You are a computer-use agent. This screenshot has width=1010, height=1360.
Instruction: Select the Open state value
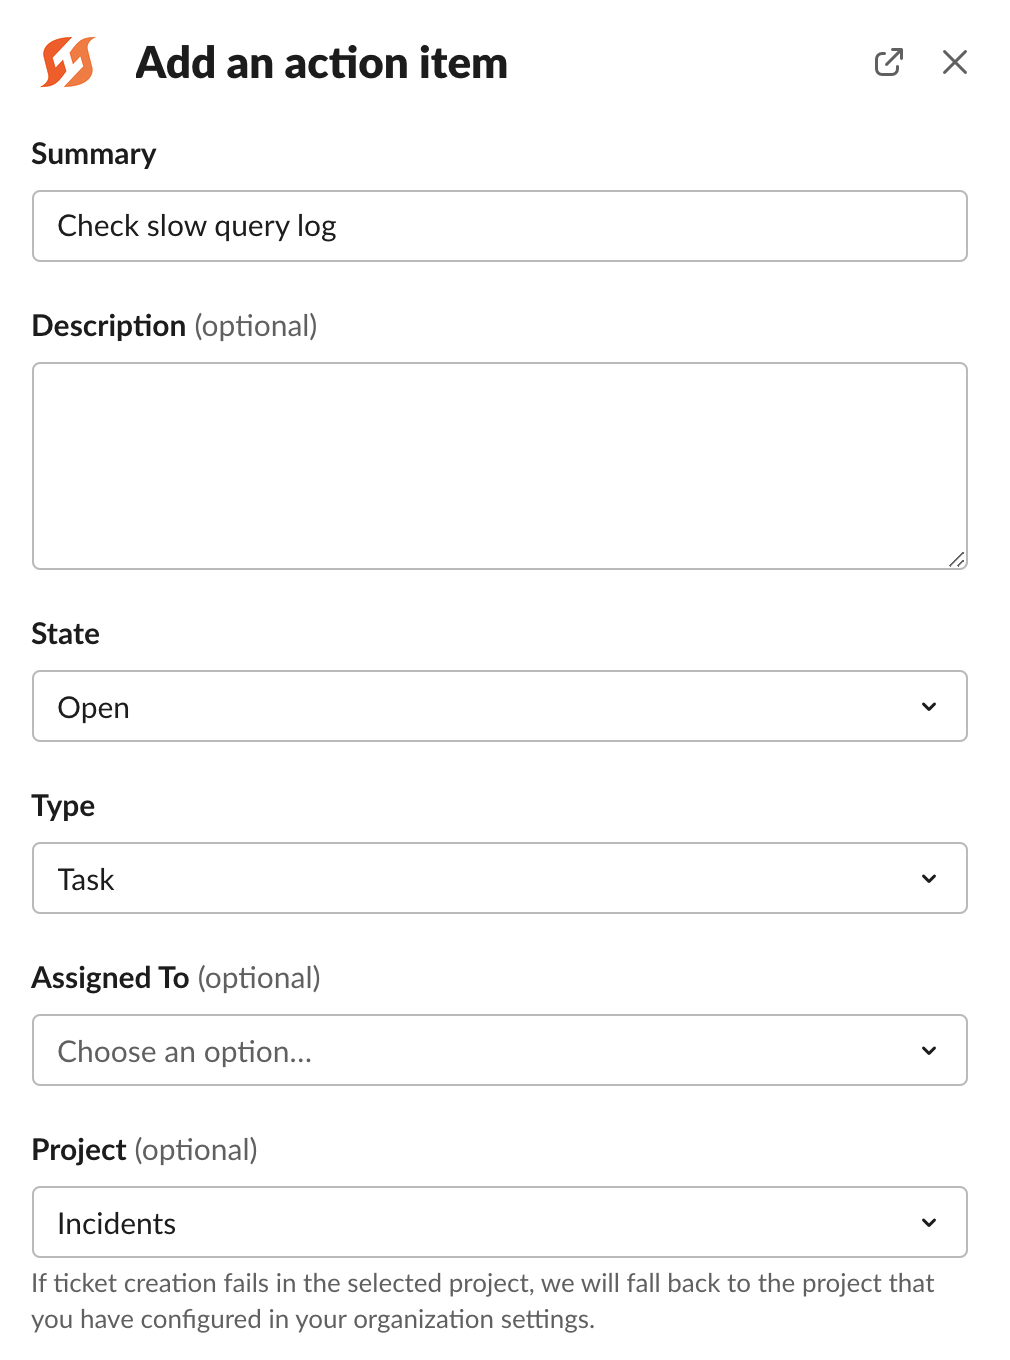[x=93, y=706]
